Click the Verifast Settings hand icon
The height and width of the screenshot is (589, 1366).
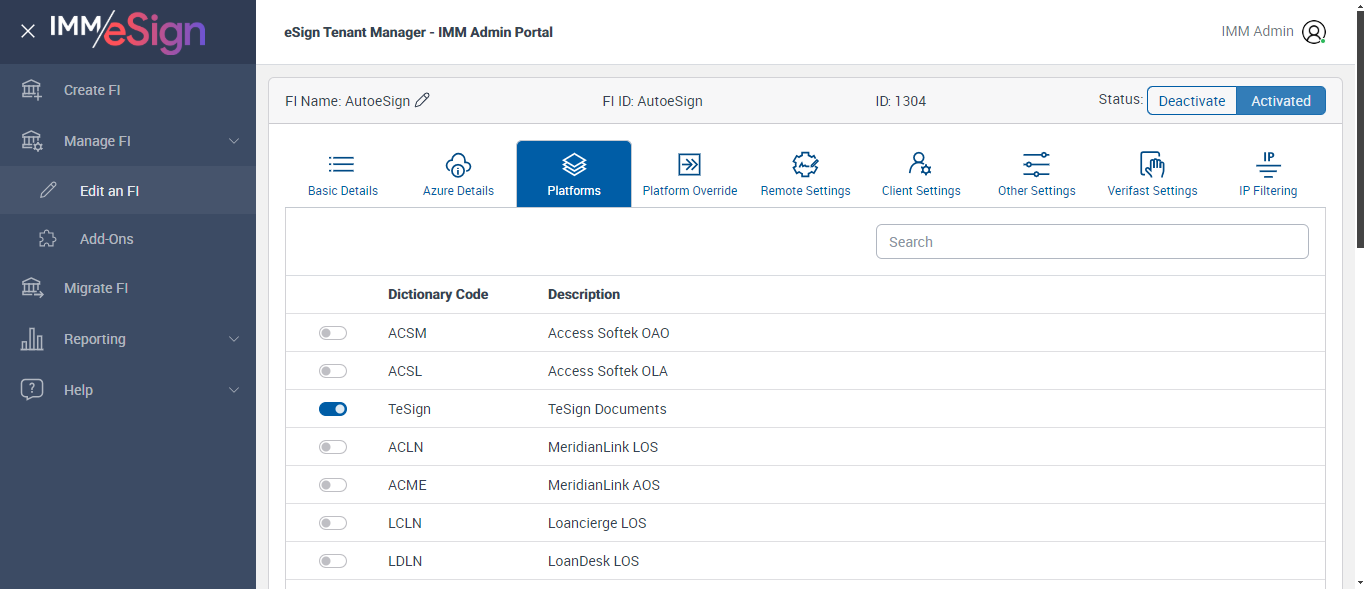click(x=1152, y=165)
